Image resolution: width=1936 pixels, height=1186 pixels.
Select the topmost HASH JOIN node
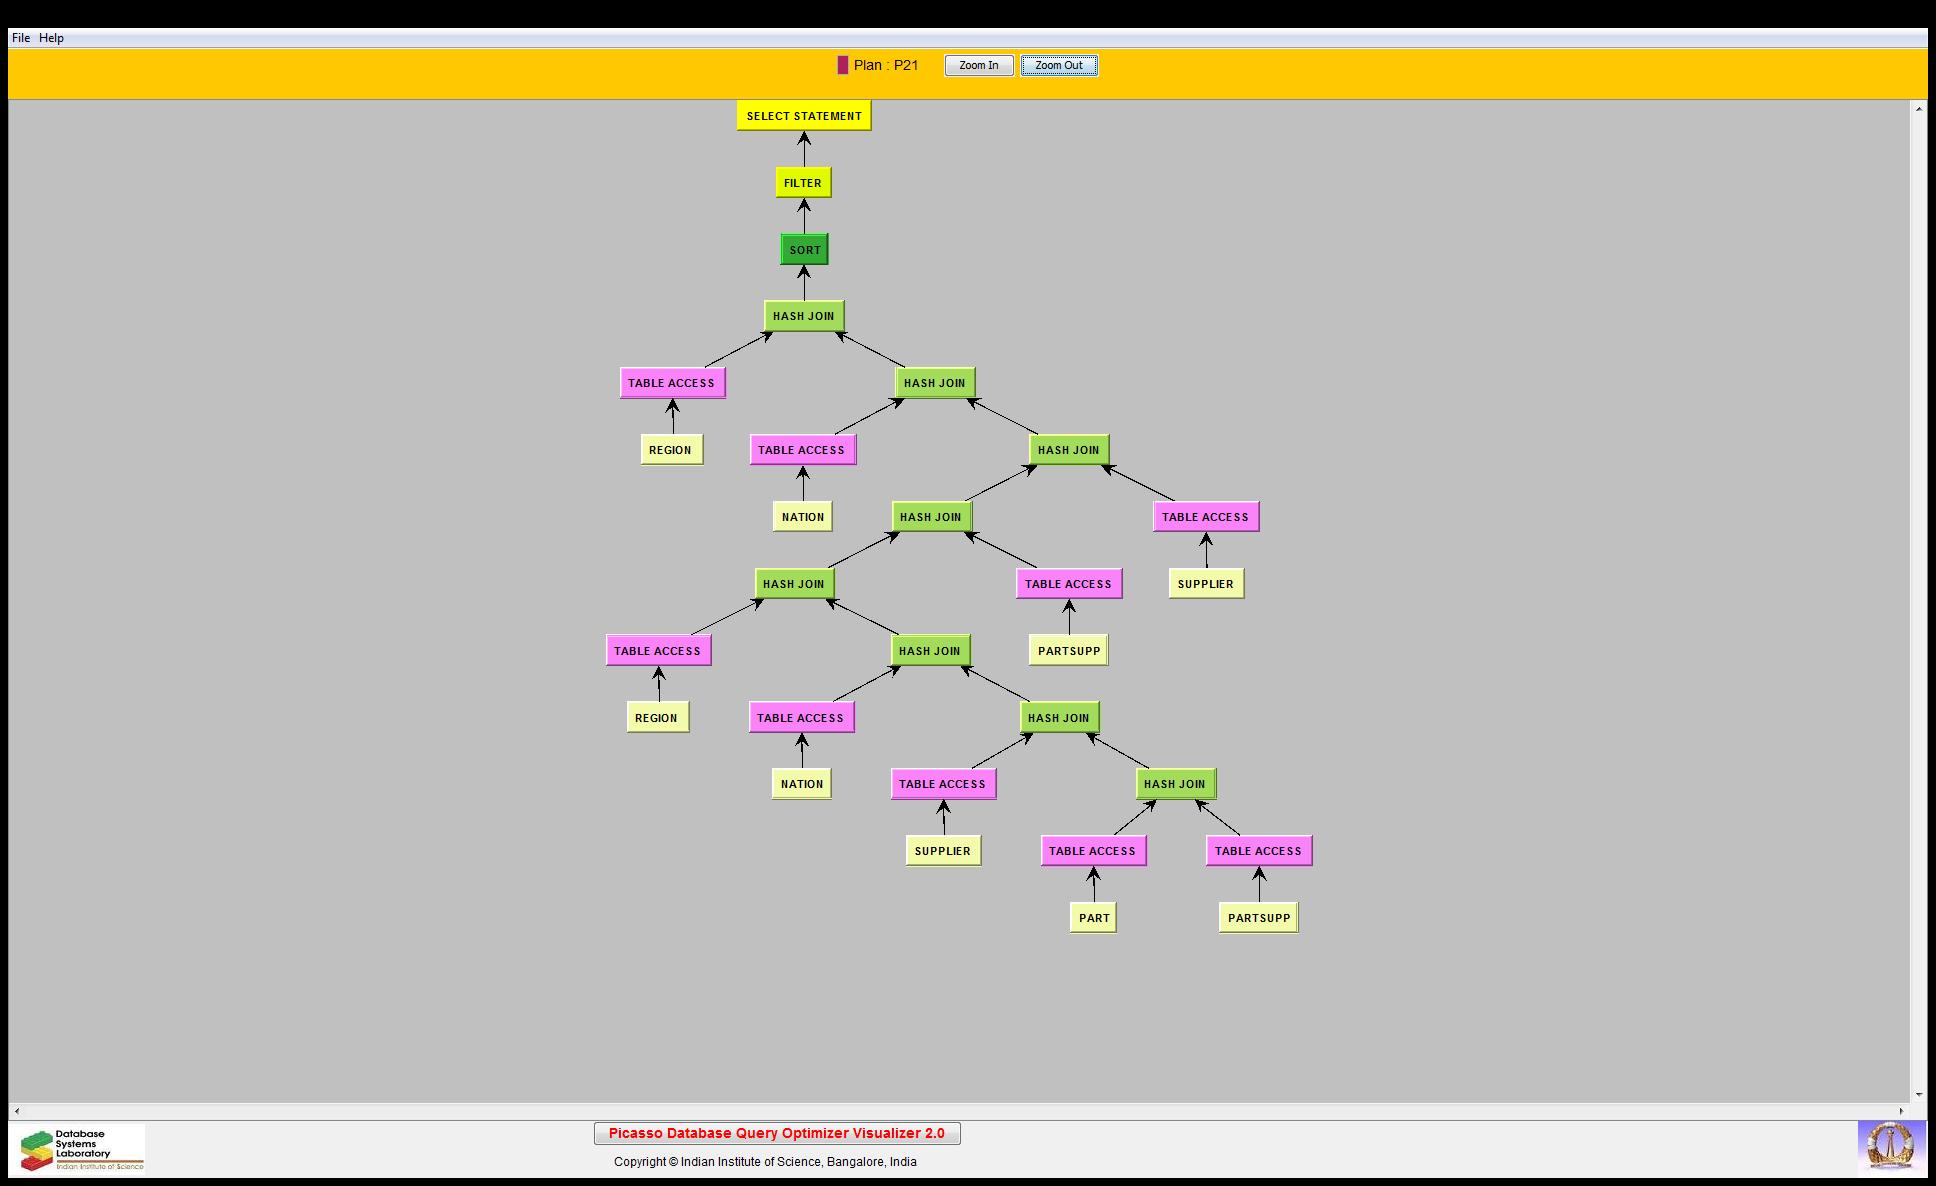(x=803, y=316)
